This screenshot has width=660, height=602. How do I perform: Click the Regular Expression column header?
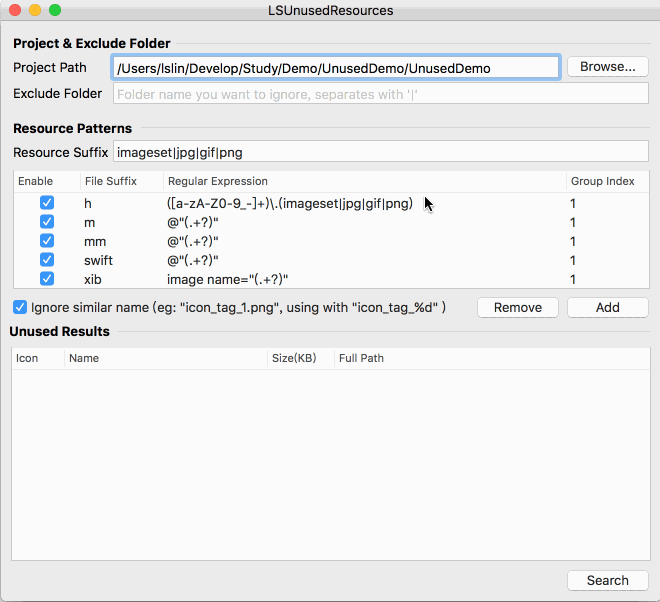218,181
